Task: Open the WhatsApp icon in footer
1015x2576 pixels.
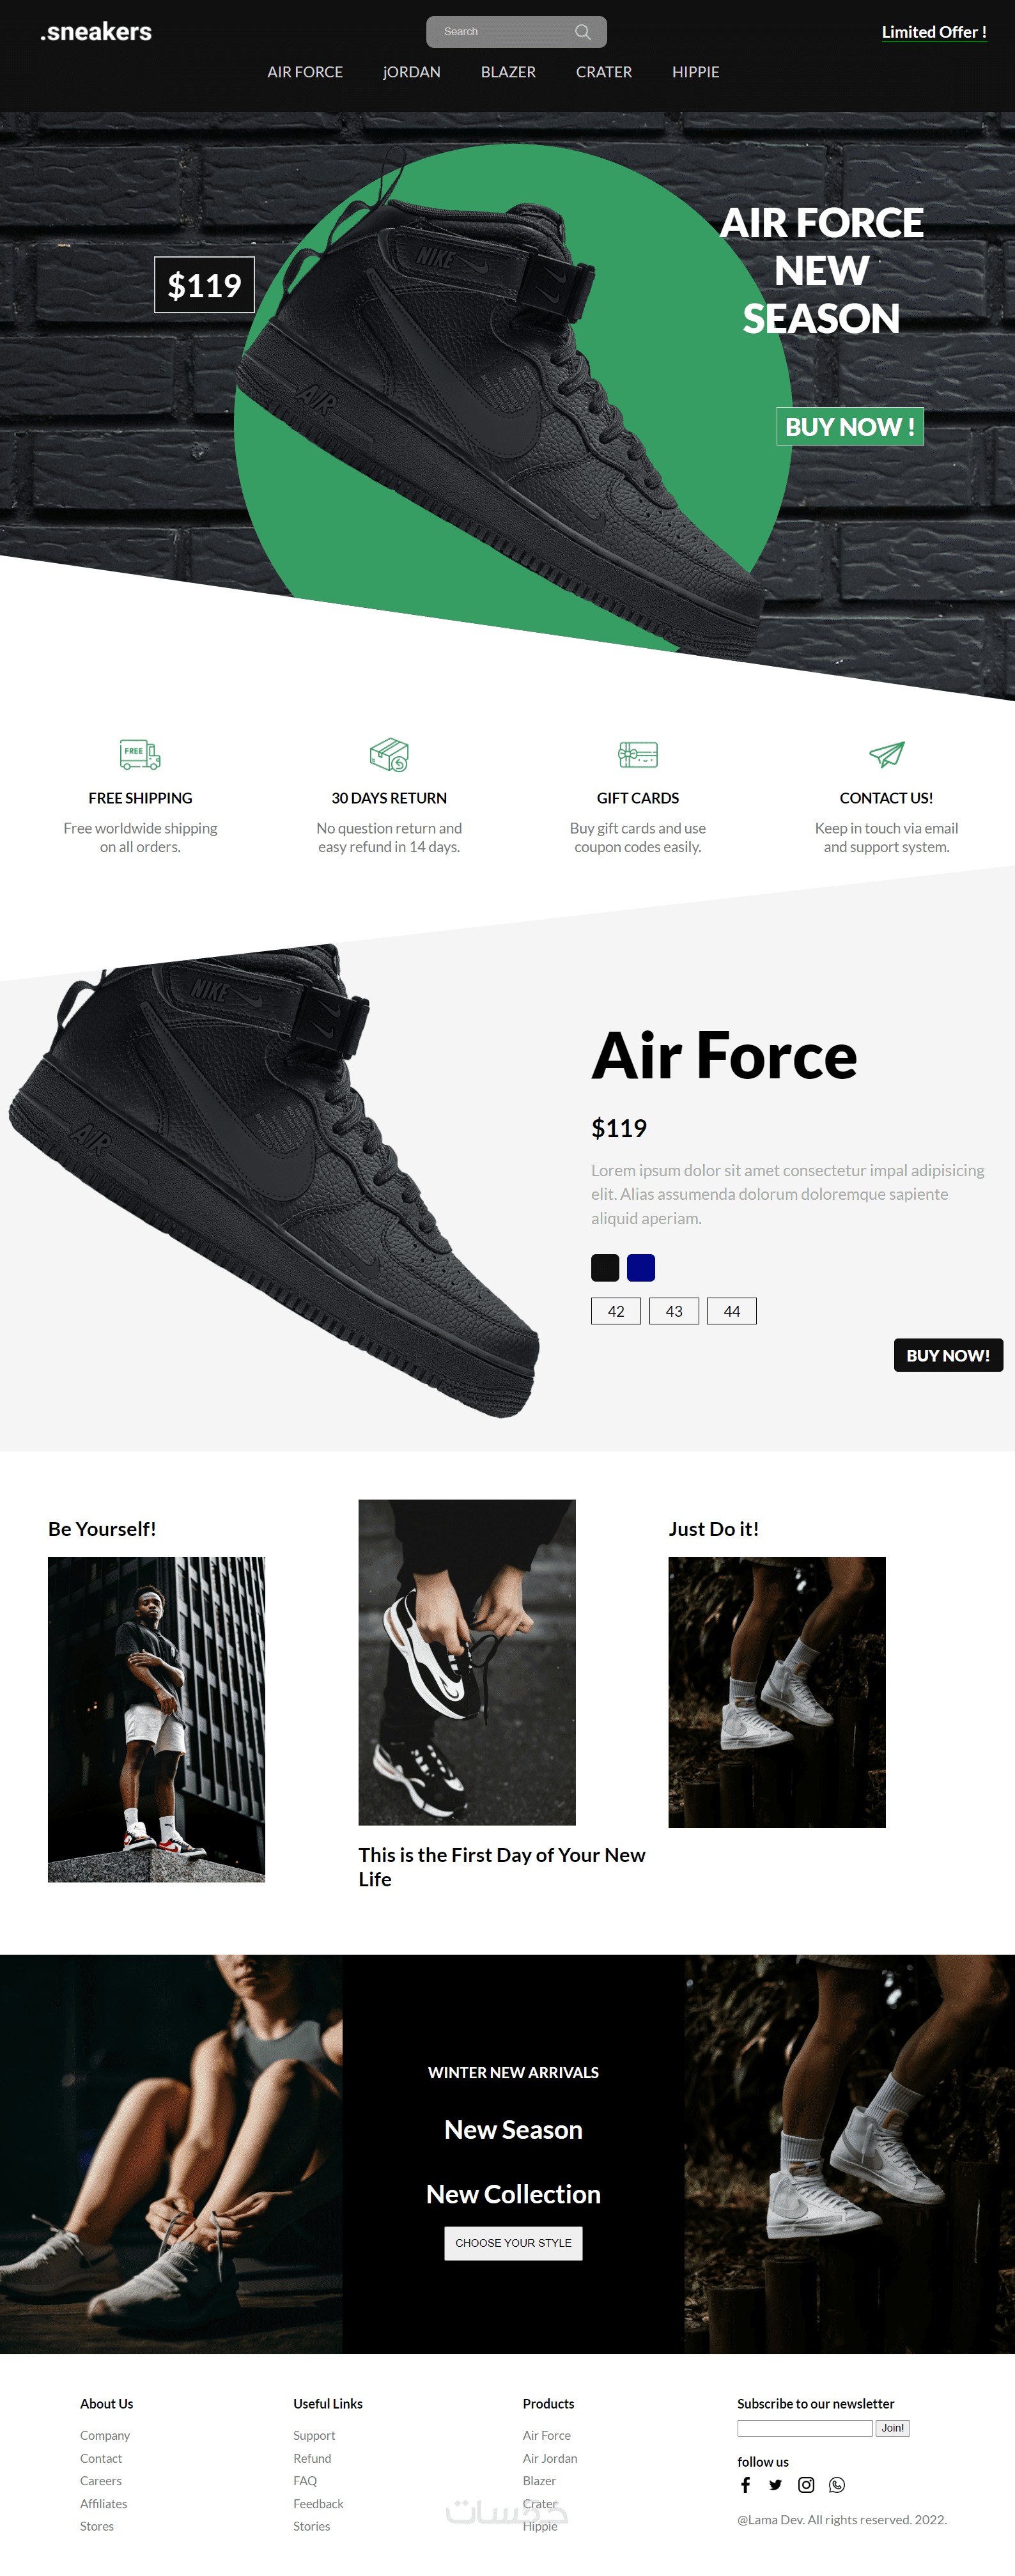Action: point(837,2485)
